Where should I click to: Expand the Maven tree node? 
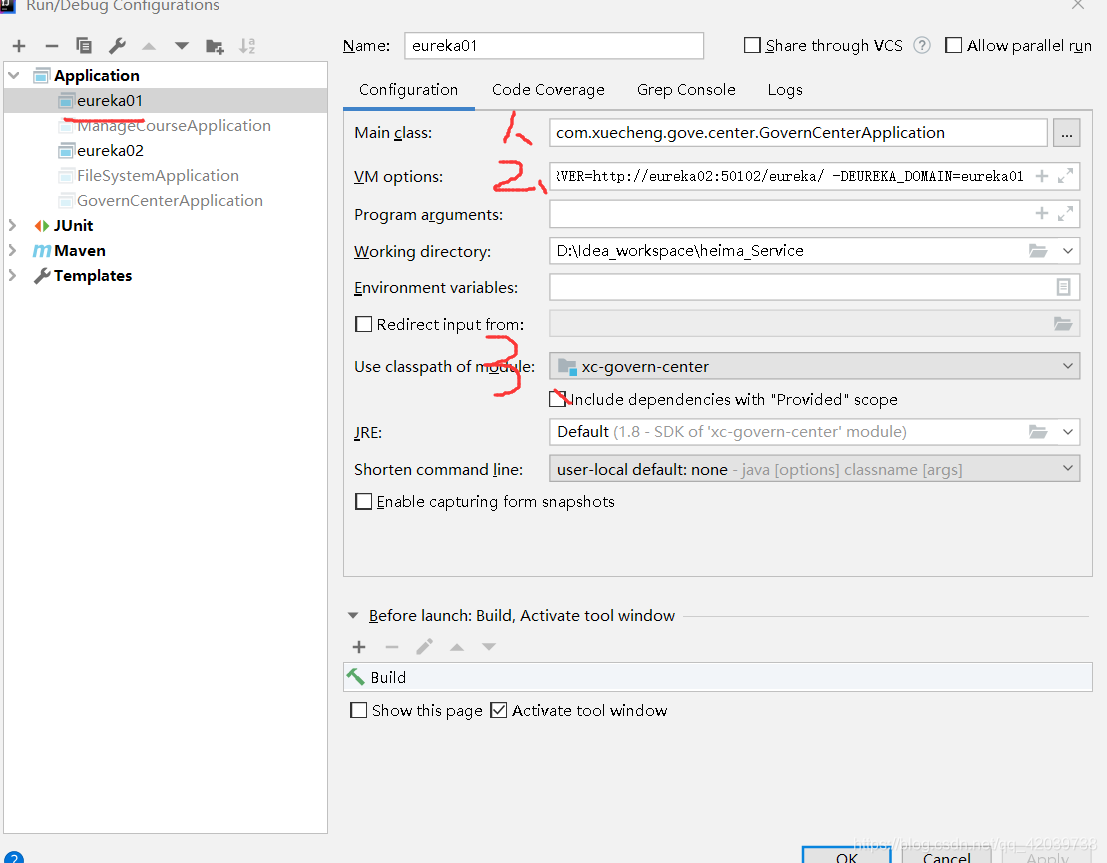click(x=12, y=251)
